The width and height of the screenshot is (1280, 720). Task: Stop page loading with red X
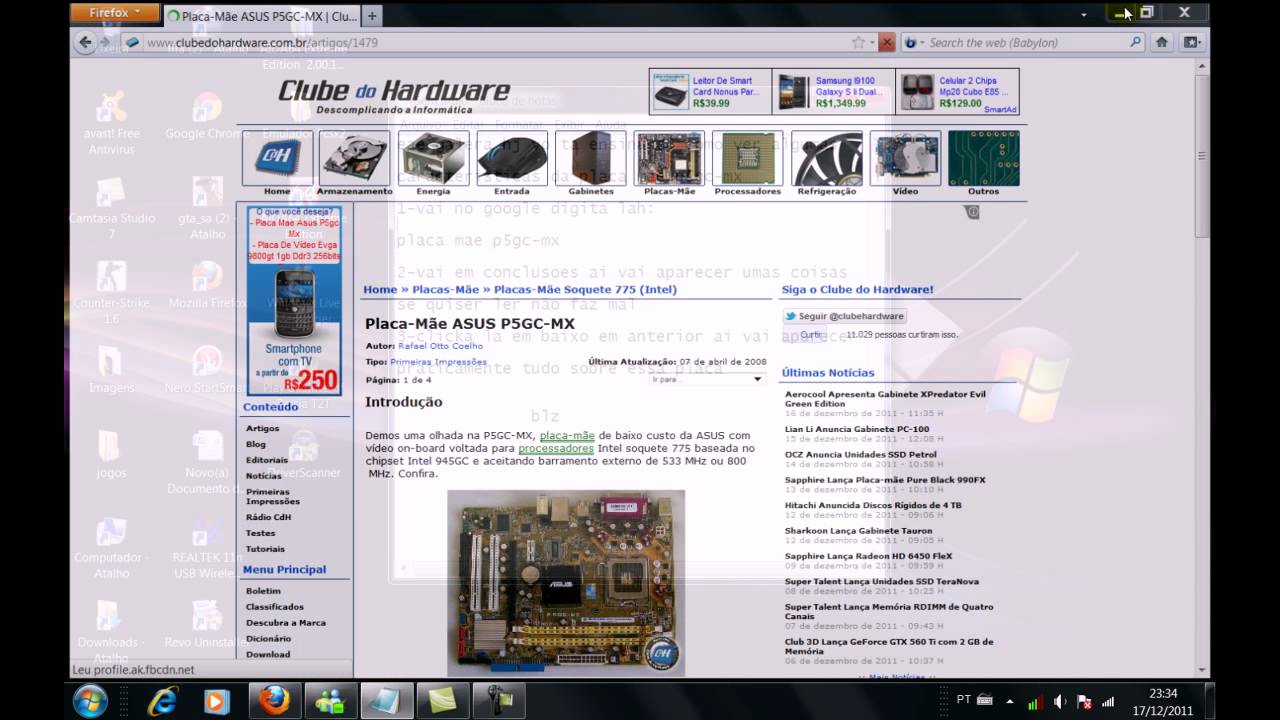pyautogui.click(x=886, y=42)
